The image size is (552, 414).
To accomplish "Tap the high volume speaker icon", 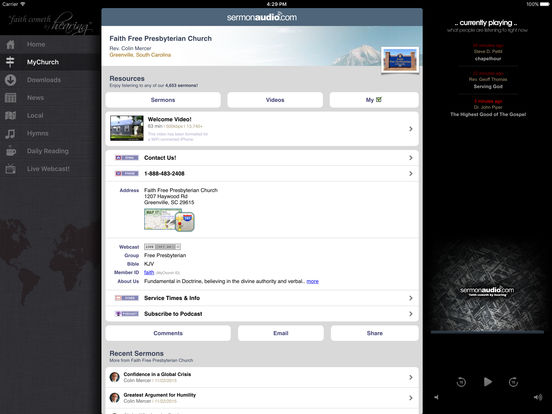I will 538,397.
